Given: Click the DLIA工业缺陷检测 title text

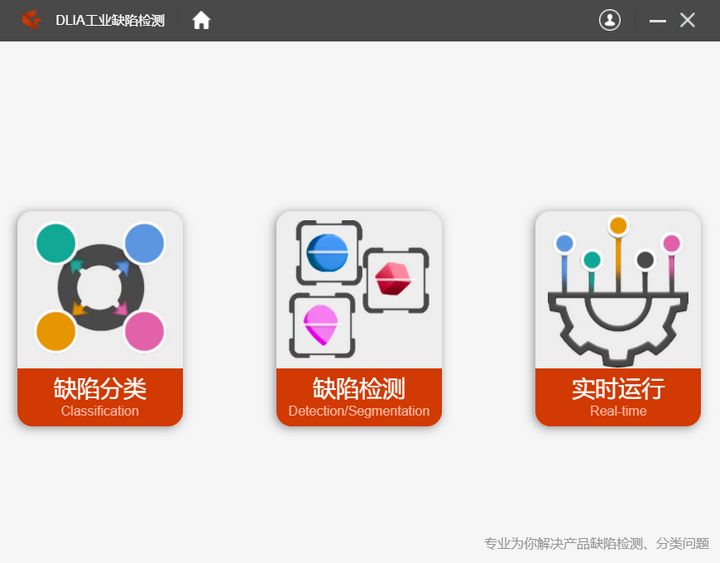Looking at the screenshot, I should (110, 21).
